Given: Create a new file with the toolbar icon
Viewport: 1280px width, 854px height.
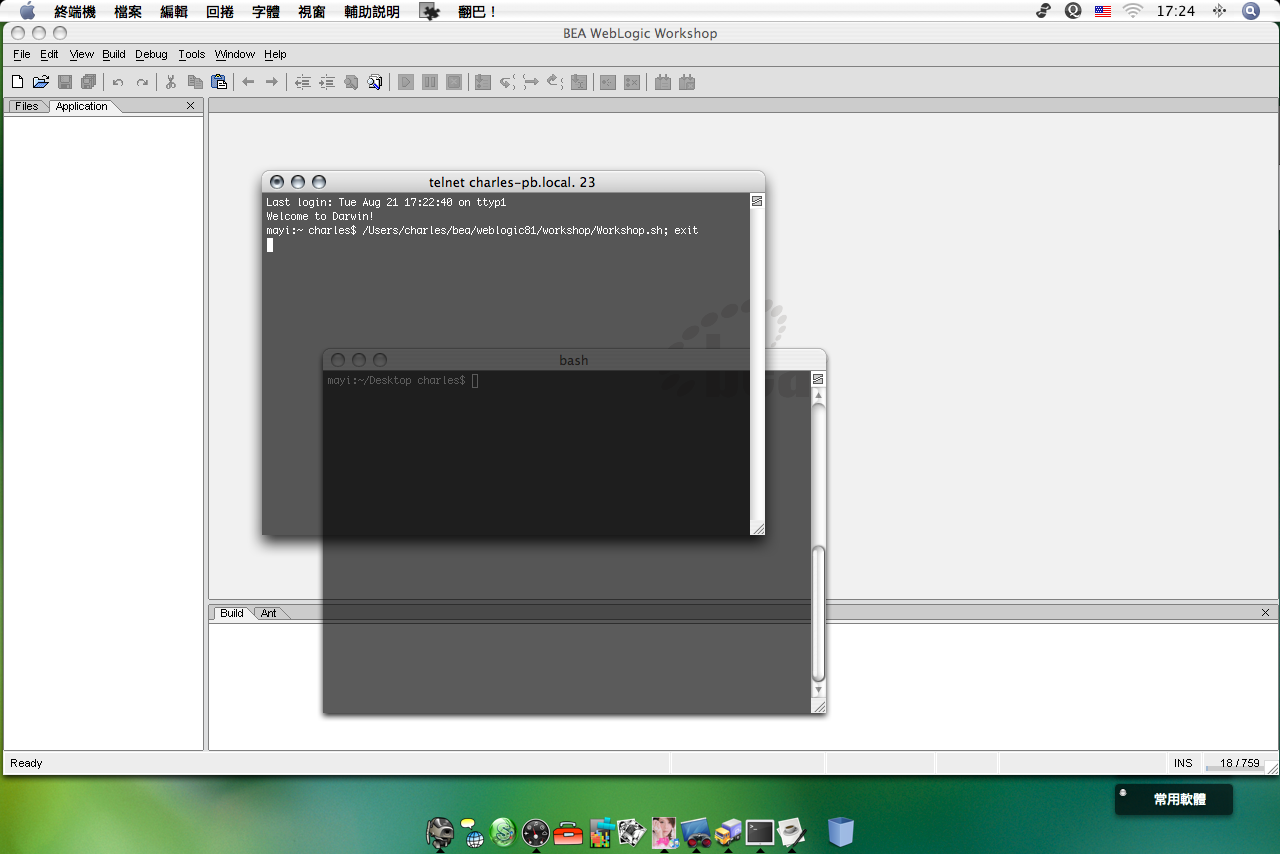Looking at the screenshot, I should pyautogui.click(x=17, y=82).
